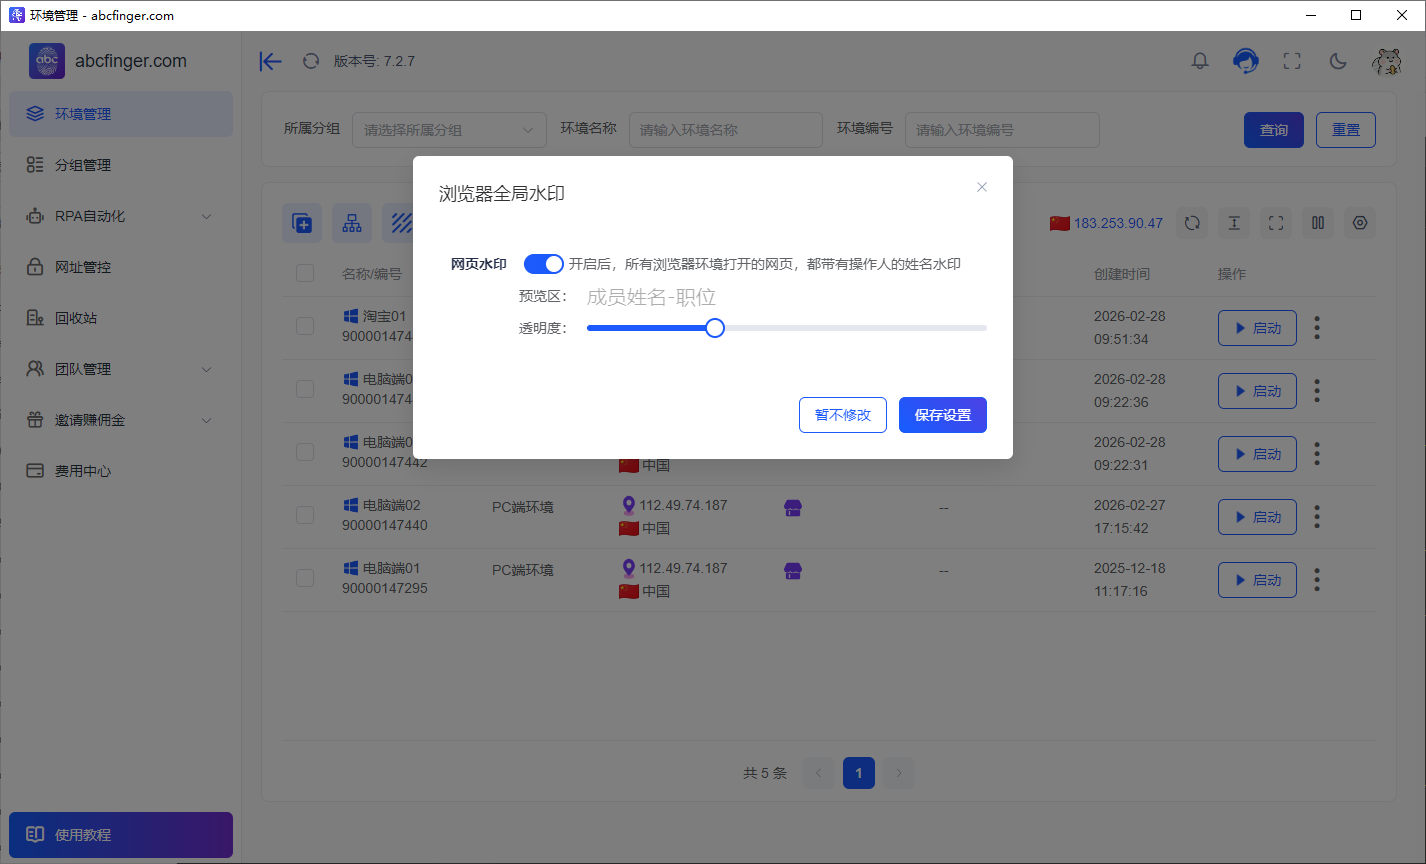Viewport: 1426px width, 864px height.
Task: Click the group hierarchy toolbar icon
Action: tap(352, 223)
